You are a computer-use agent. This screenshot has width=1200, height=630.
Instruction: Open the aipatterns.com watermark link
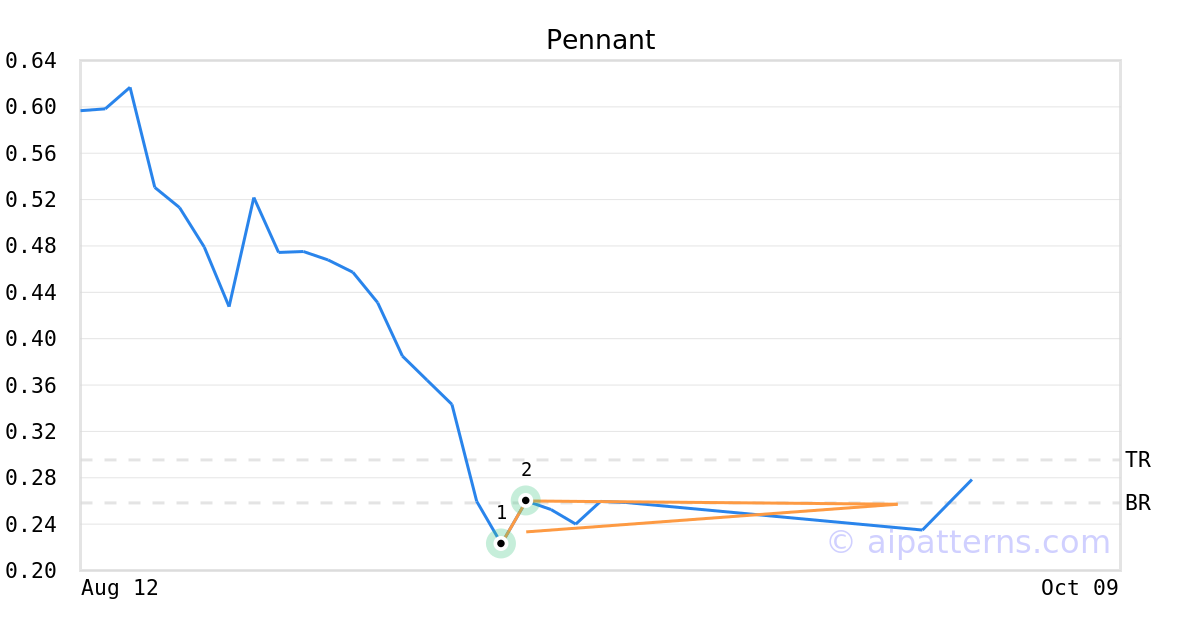pos(968,542)
